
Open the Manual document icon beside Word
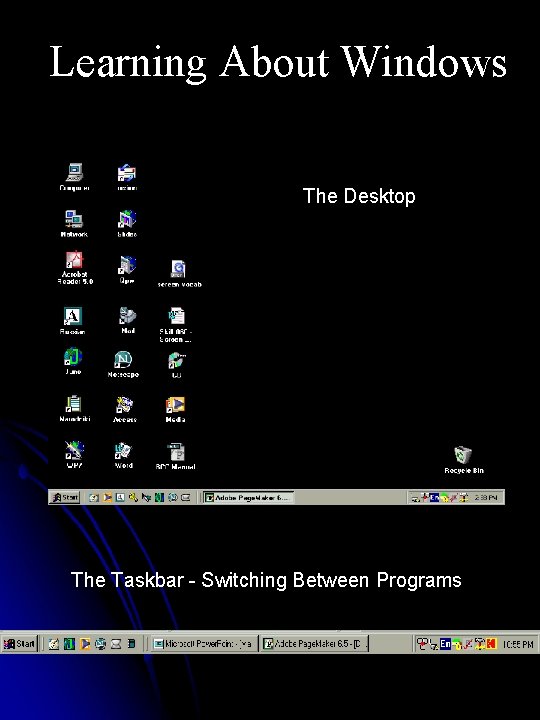click(x=175, y=456)
